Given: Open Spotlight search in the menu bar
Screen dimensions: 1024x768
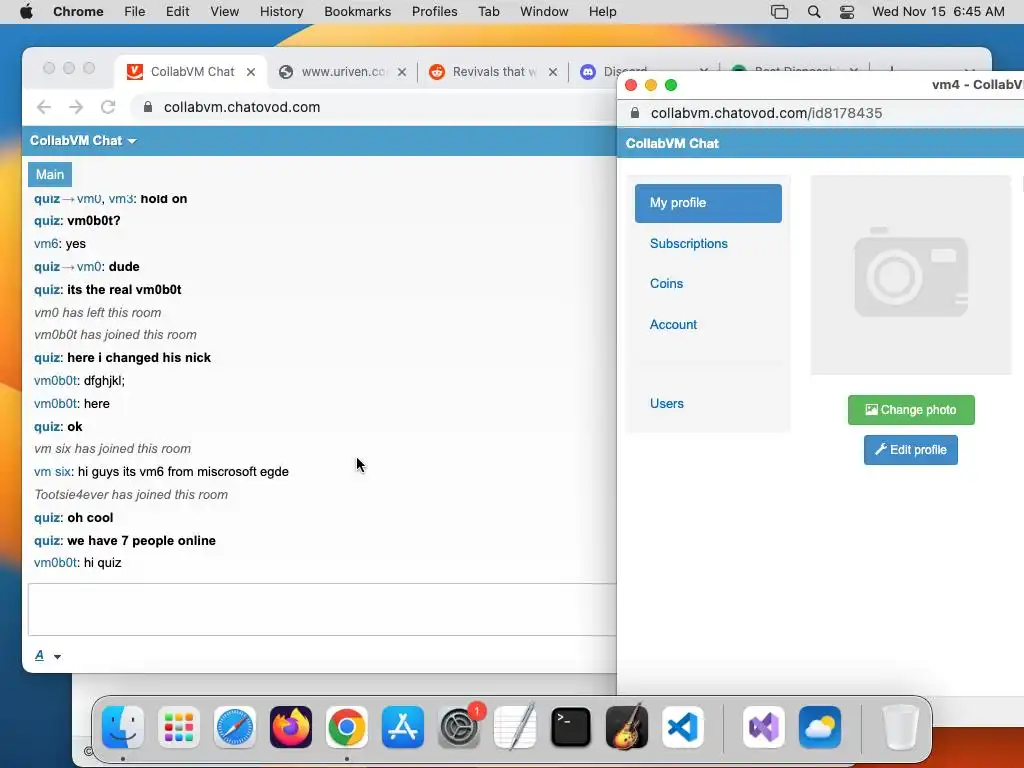Looking at the screenshot, I should (814, 11).
